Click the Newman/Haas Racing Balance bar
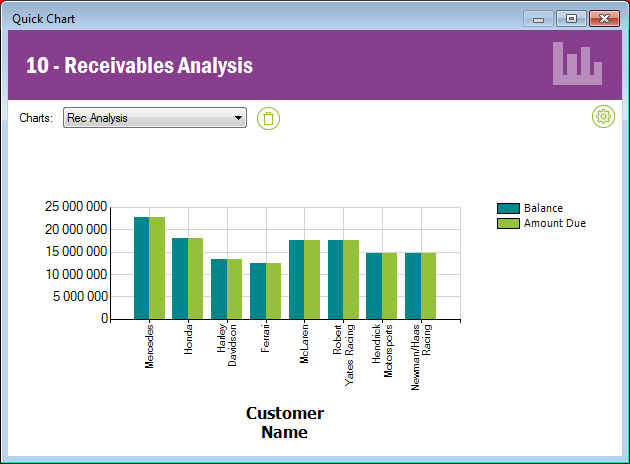The image size is (630, 464). pos(413,286)
